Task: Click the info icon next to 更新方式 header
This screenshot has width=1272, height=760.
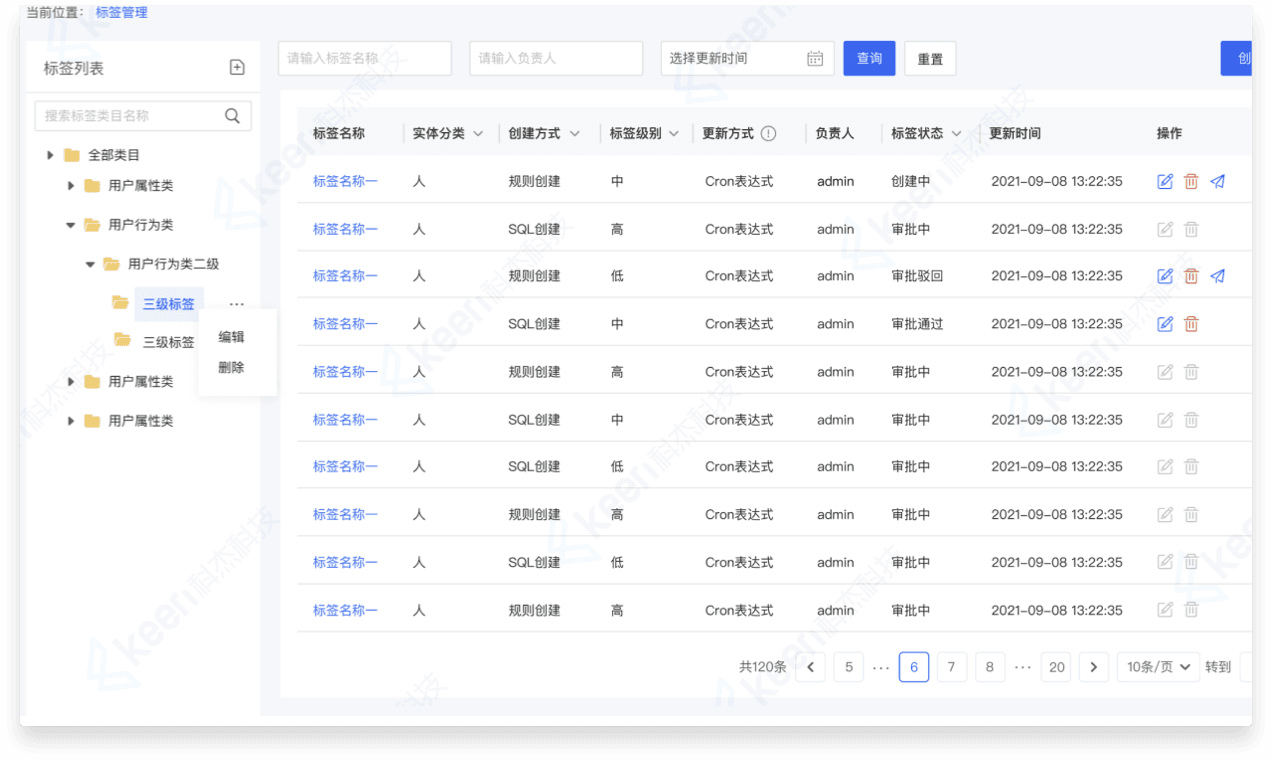Action: 768,133
